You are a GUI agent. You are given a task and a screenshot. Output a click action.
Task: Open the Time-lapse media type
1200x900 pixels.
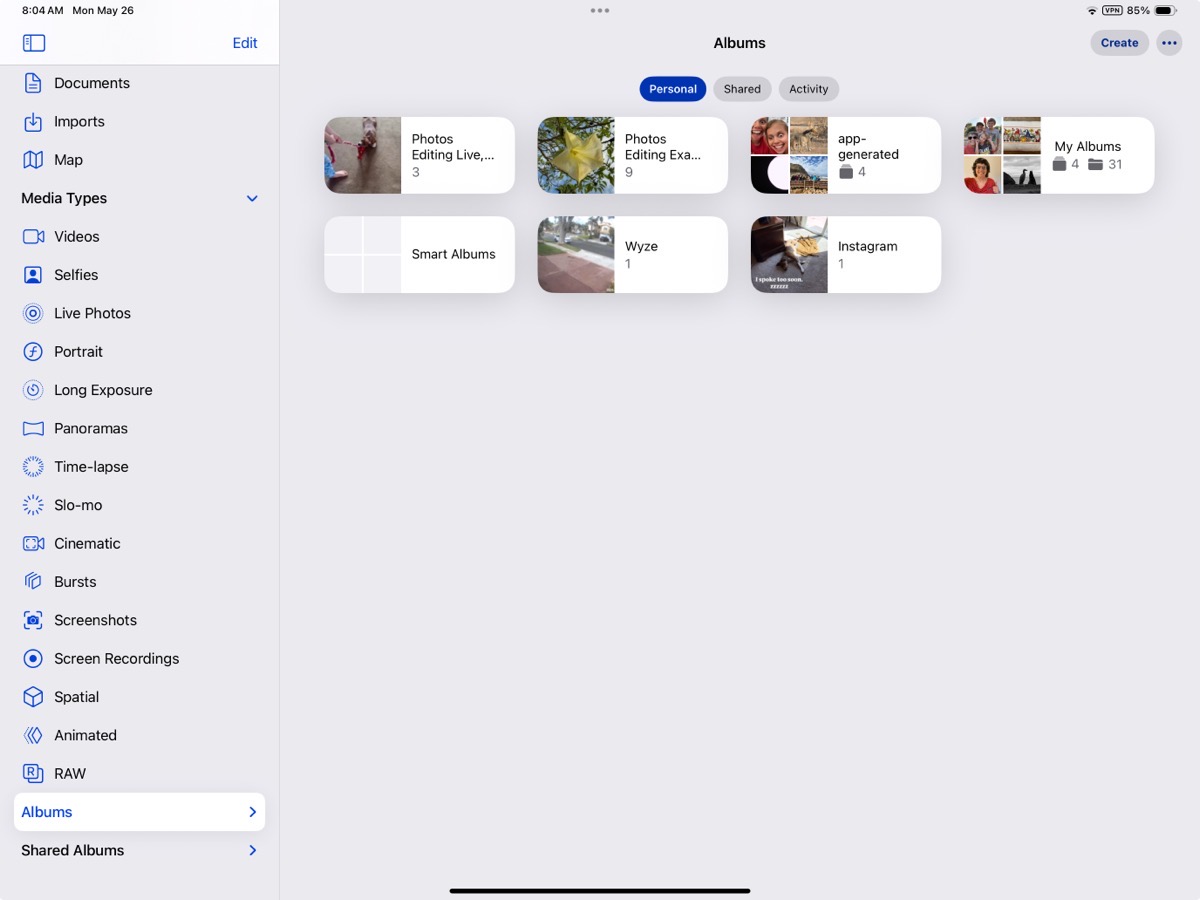[x=90, y=467]
